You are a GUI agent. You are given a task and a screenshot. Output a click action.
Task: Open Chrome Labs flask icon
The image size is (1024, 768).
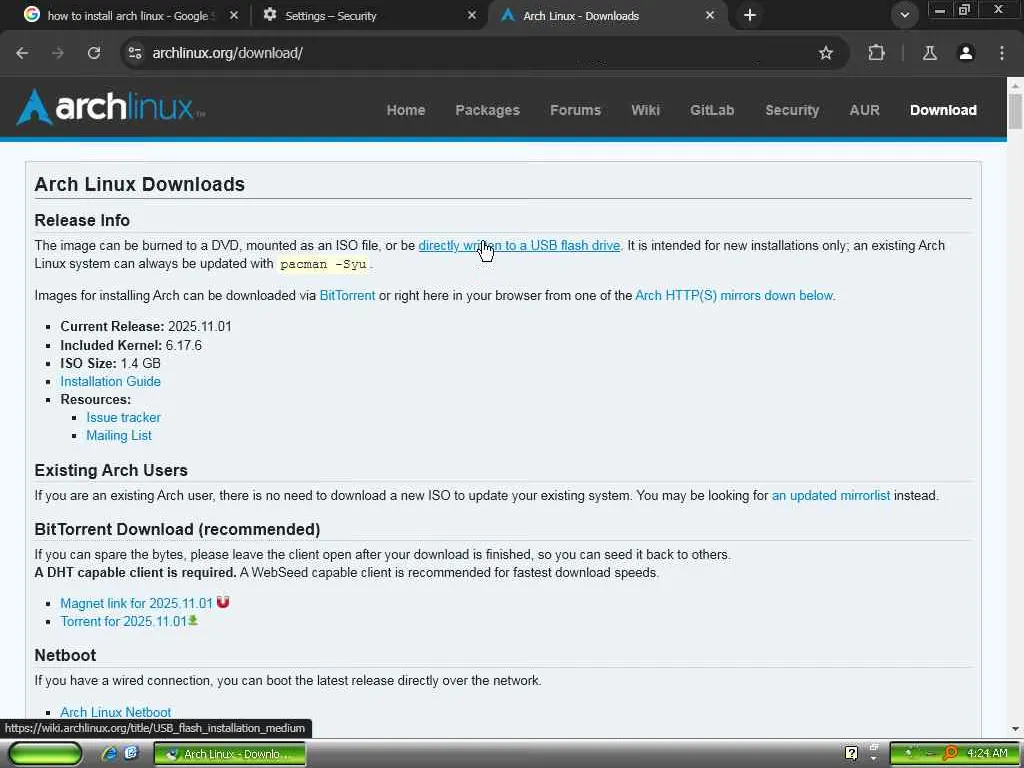(929, 53)
